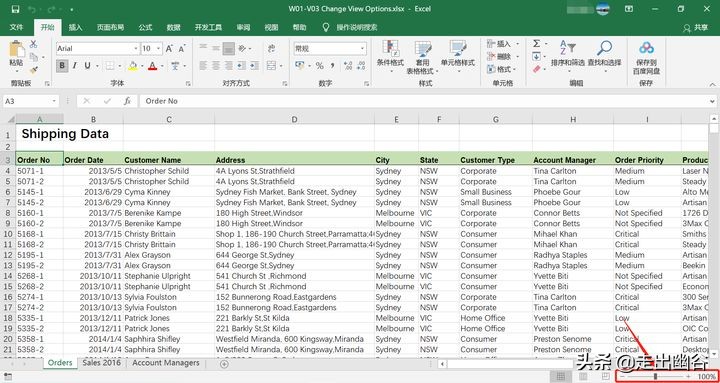This screenshot has width=720, height=383.
Task: Apply Percent Style format
Action: [x=319, y=66]
